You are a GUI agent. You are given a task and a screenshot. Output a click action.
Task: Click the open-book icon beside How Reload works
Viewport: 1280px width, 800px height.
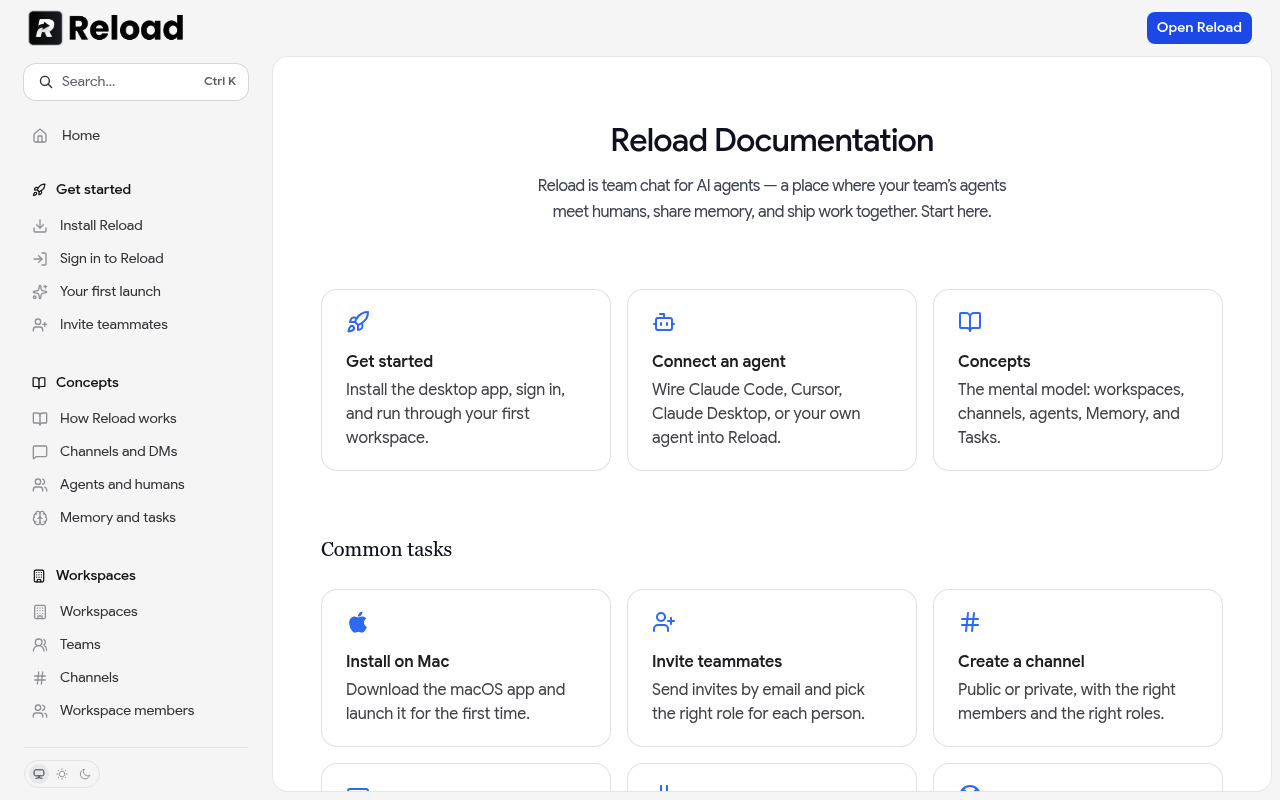[40, 419]
